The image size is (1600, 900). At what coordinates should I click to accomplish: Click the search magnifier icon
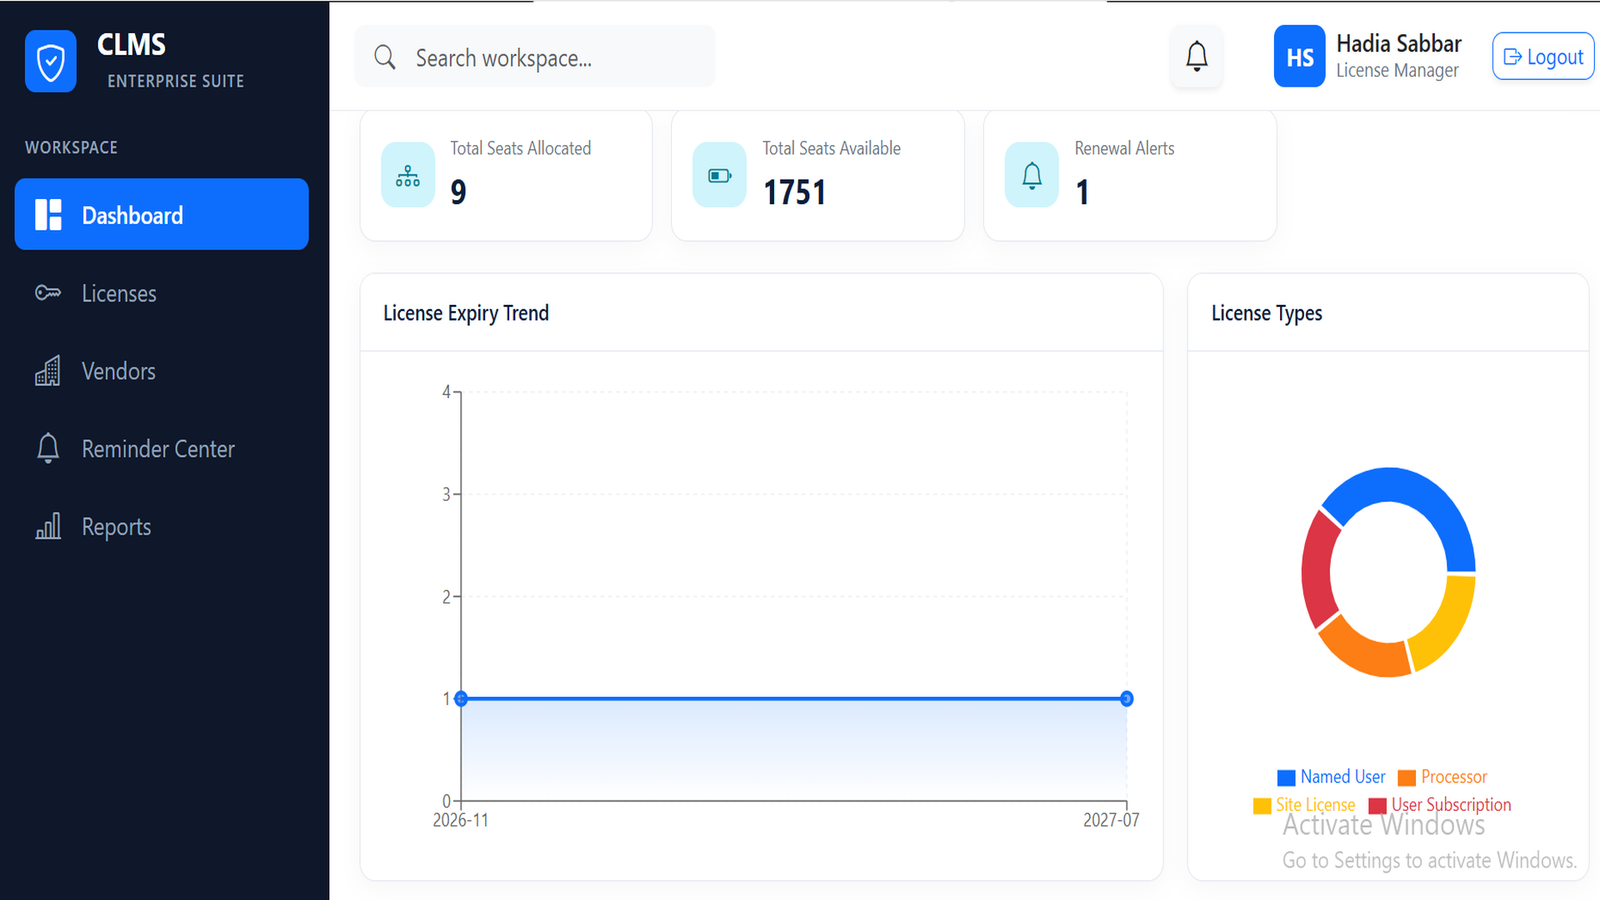click(385, 57)
